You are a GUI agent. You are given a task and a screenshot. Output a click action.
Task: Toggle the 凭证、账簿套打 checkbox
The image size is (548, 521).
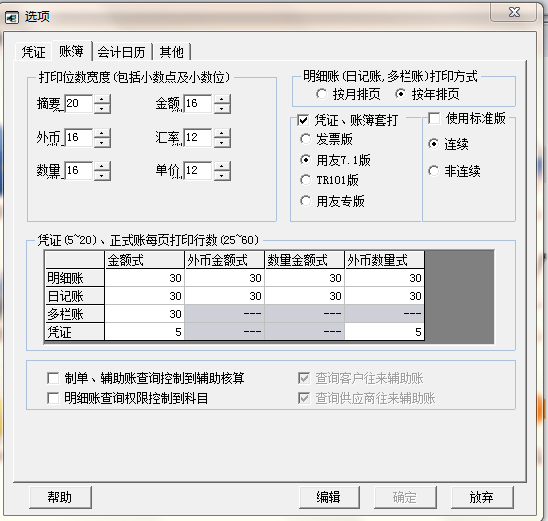303,120
